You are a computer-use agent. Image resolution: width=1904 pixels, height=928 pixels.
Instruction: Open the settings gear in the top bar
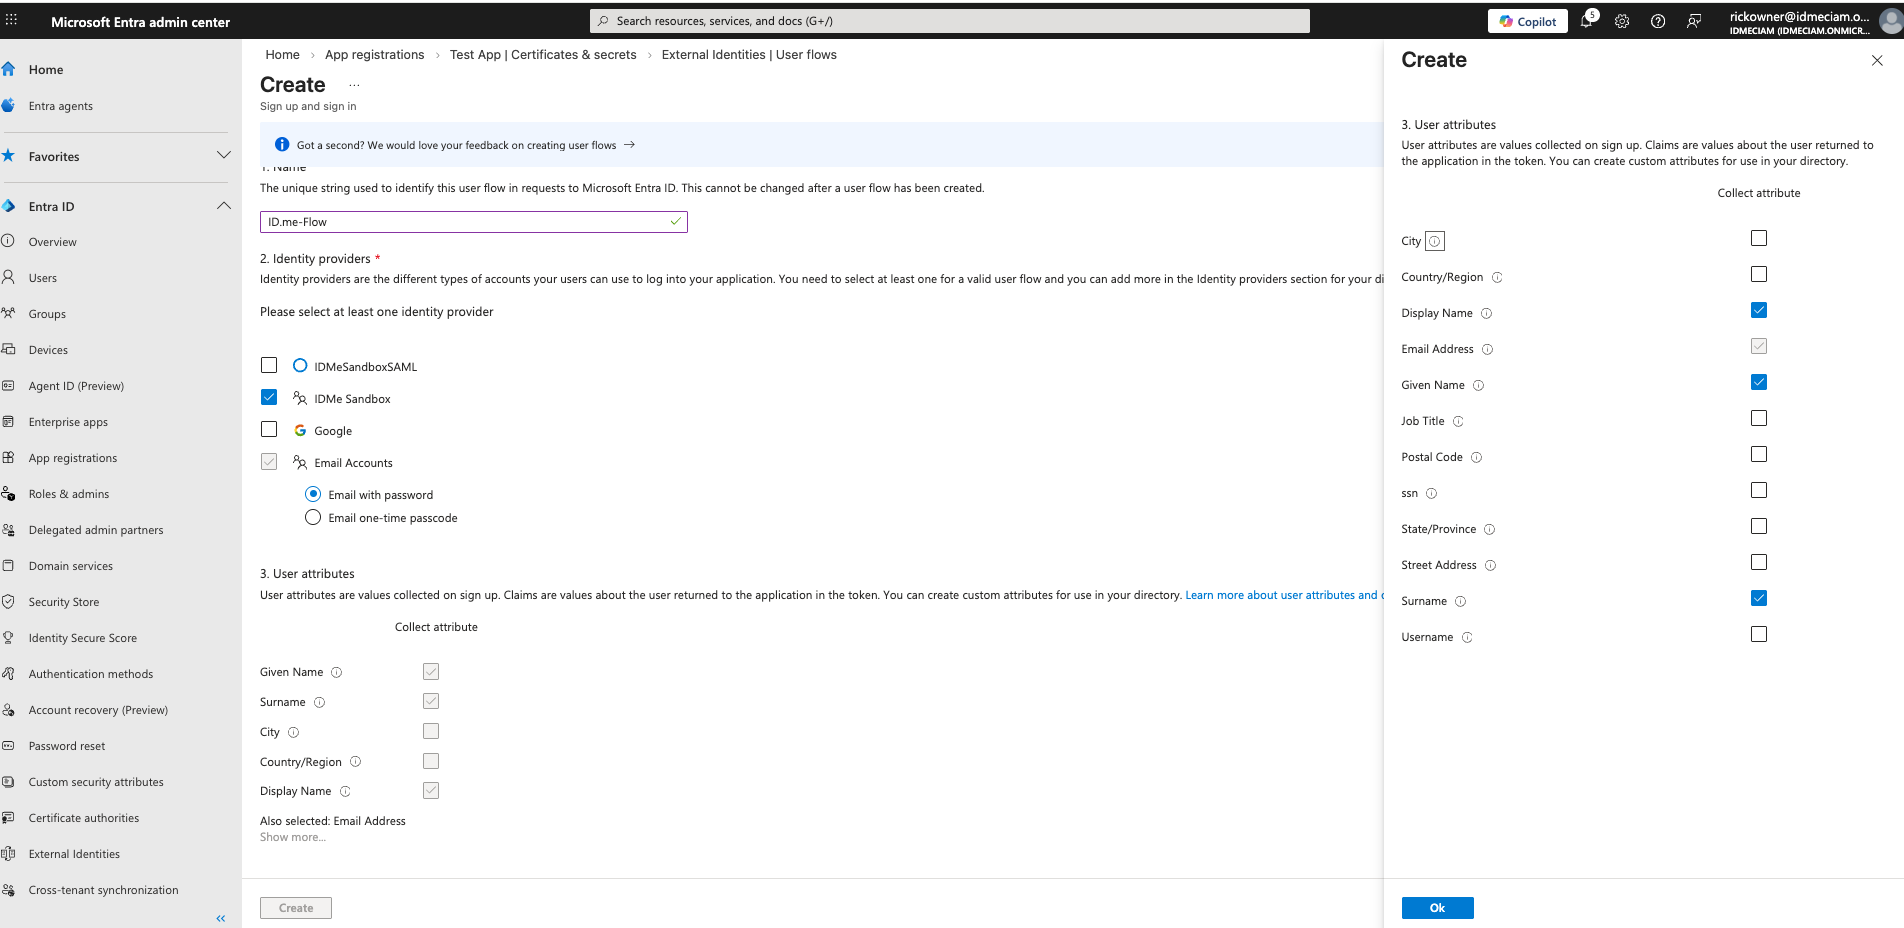pos(1622,20)
